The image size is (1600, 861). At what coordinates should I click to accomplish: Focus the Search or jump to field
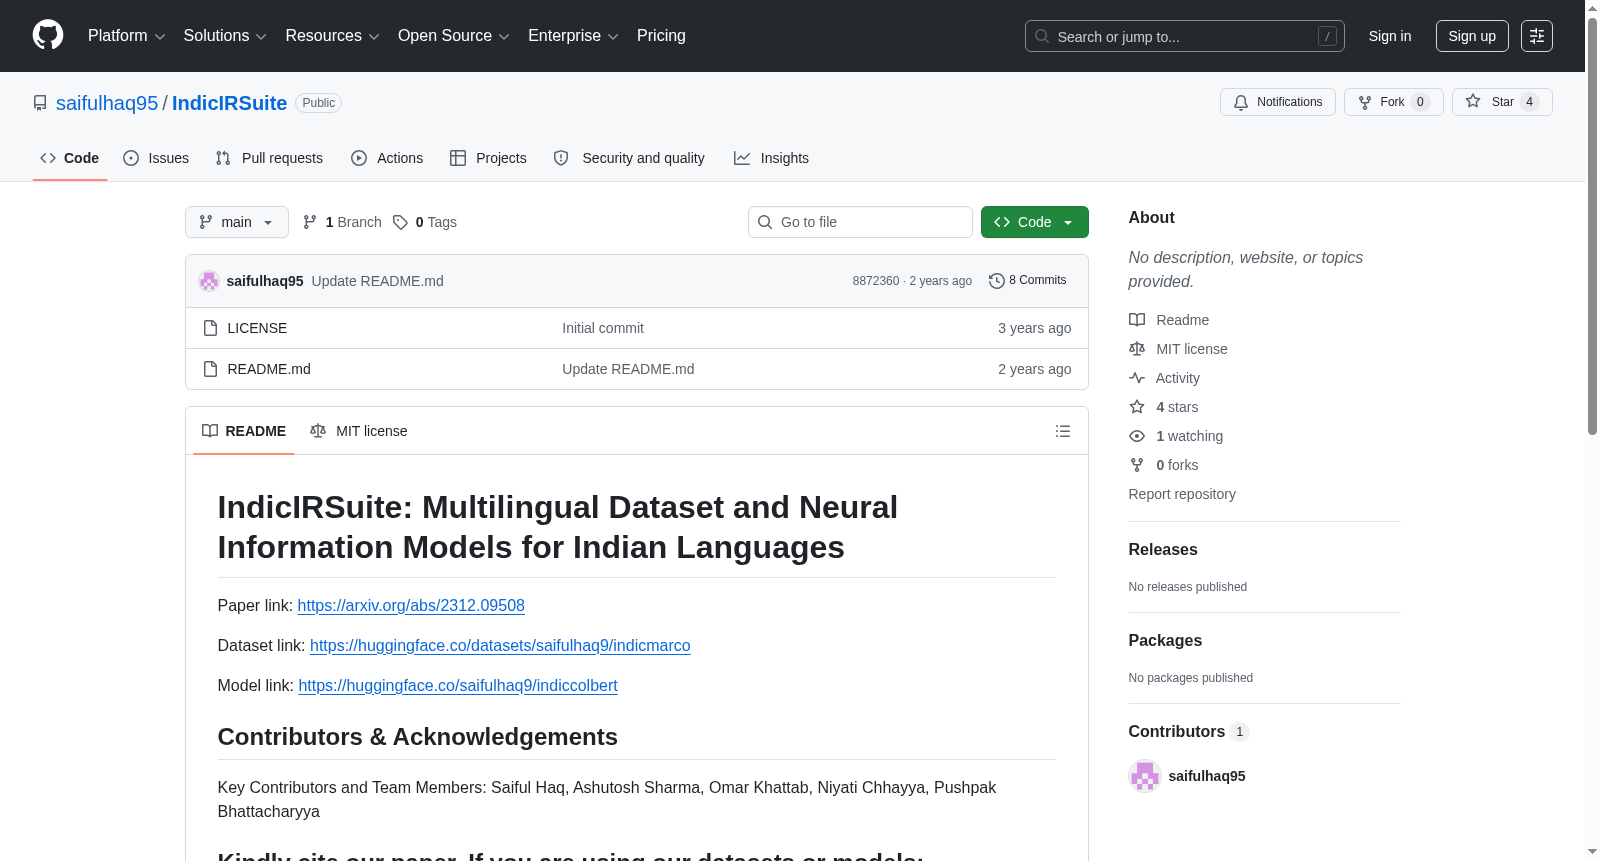[x=1185, y=36]
